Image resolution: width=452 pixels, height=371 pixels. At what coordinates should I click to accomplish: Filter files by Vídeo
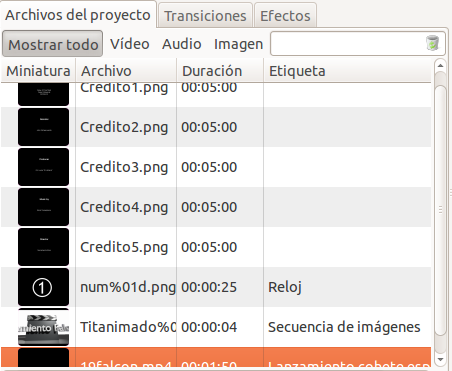pyautogui.click(x=130, y=44)
